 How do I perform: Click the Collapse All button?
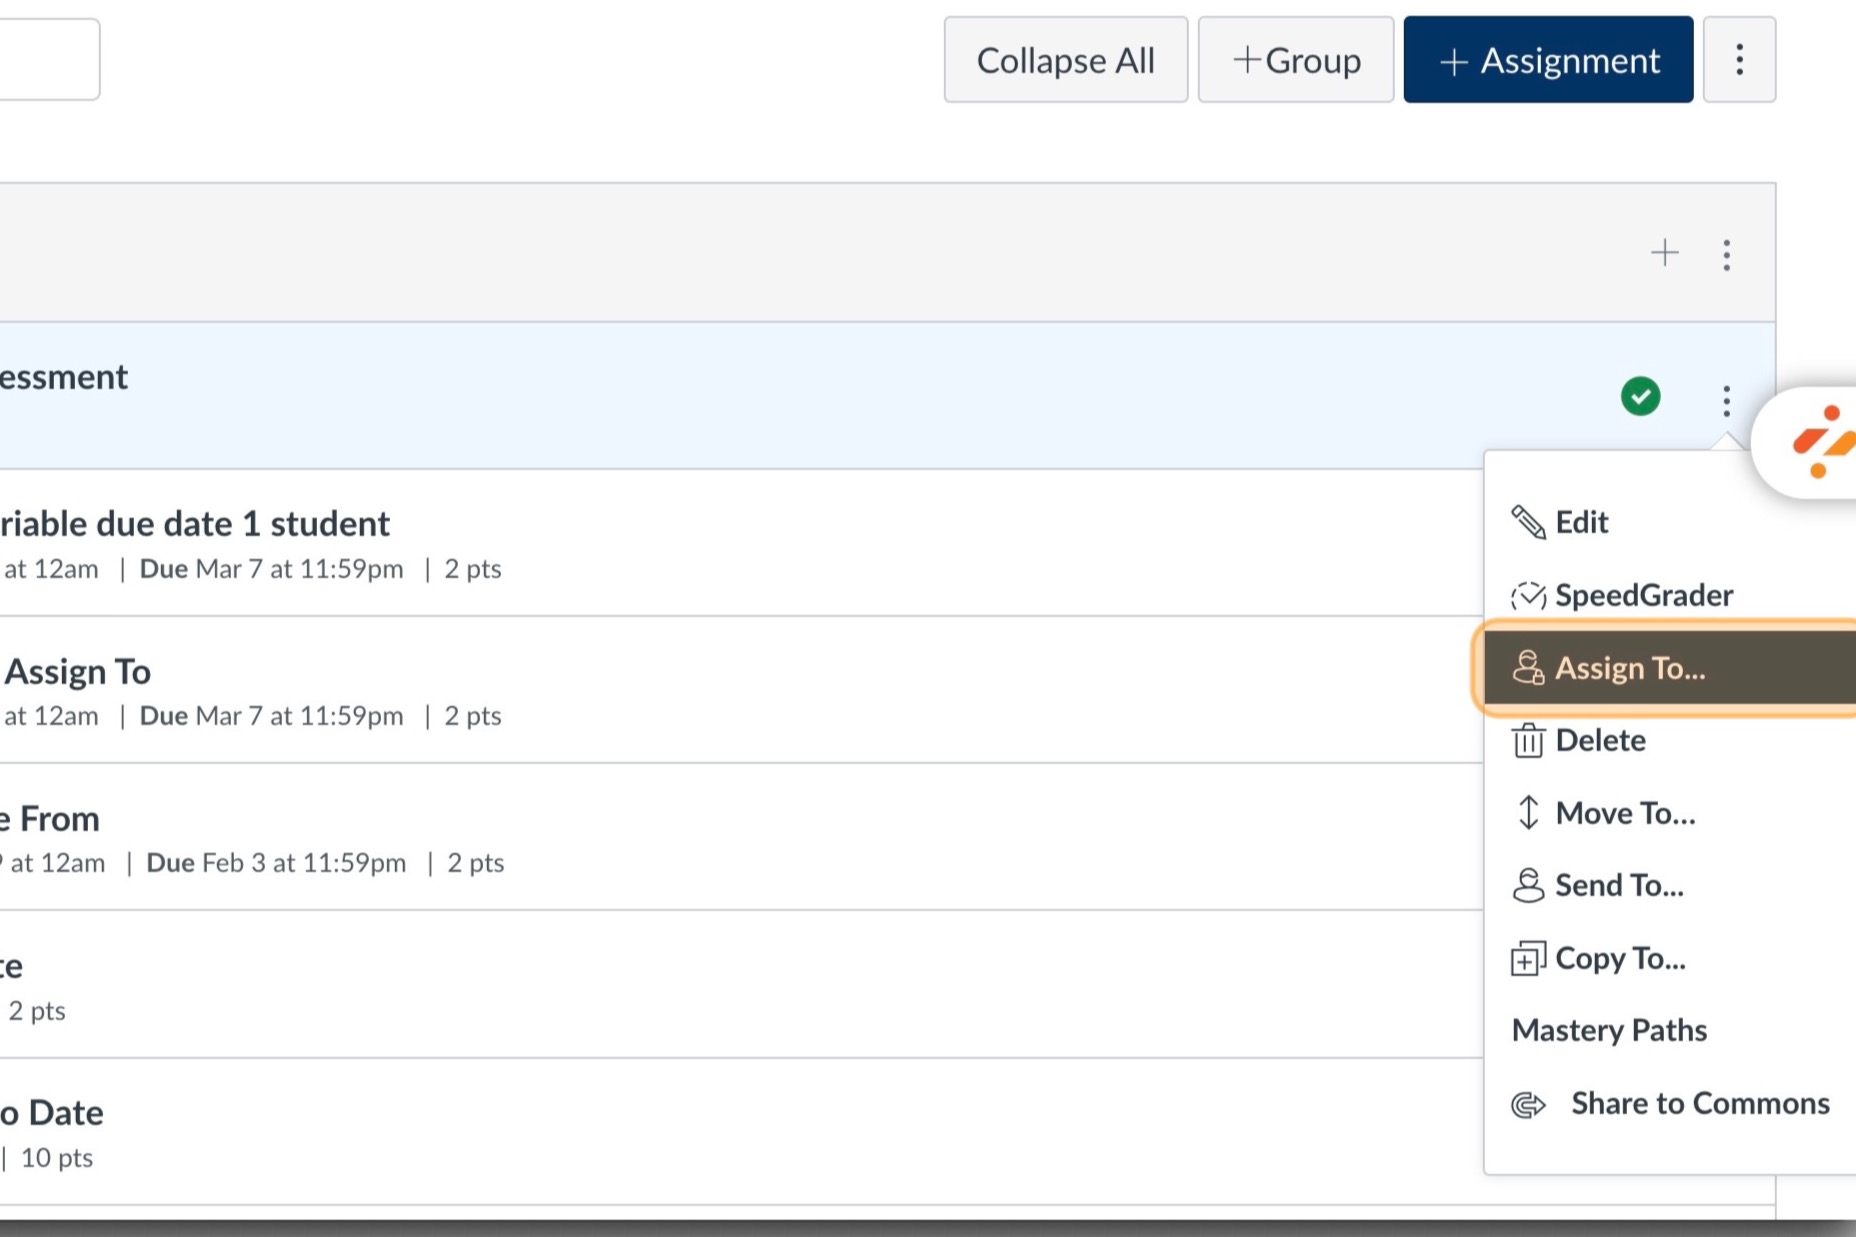coord(1065,59)
